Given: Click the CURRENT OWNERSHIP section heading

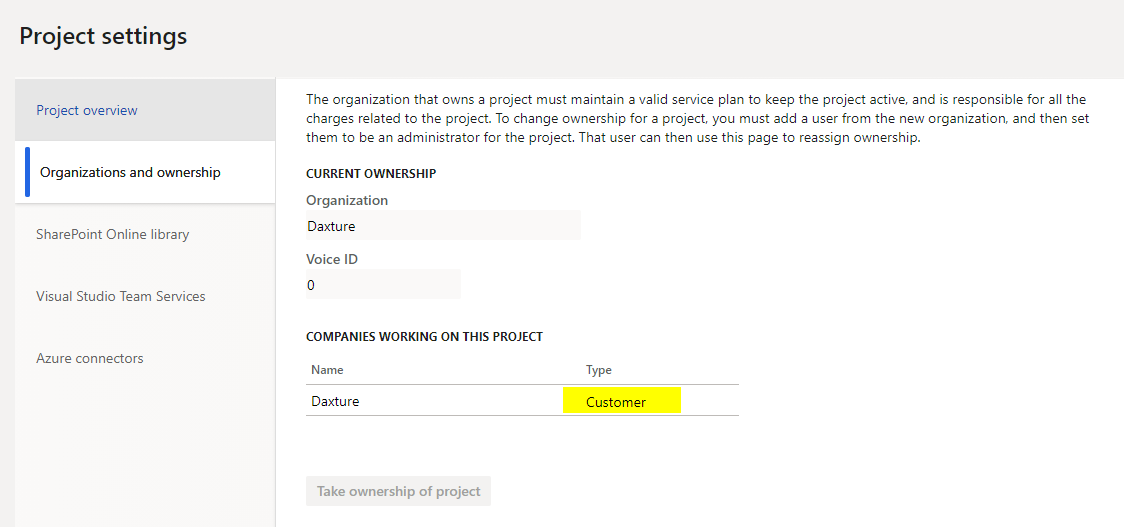Looking at the screenshot, I should [371, 174].
